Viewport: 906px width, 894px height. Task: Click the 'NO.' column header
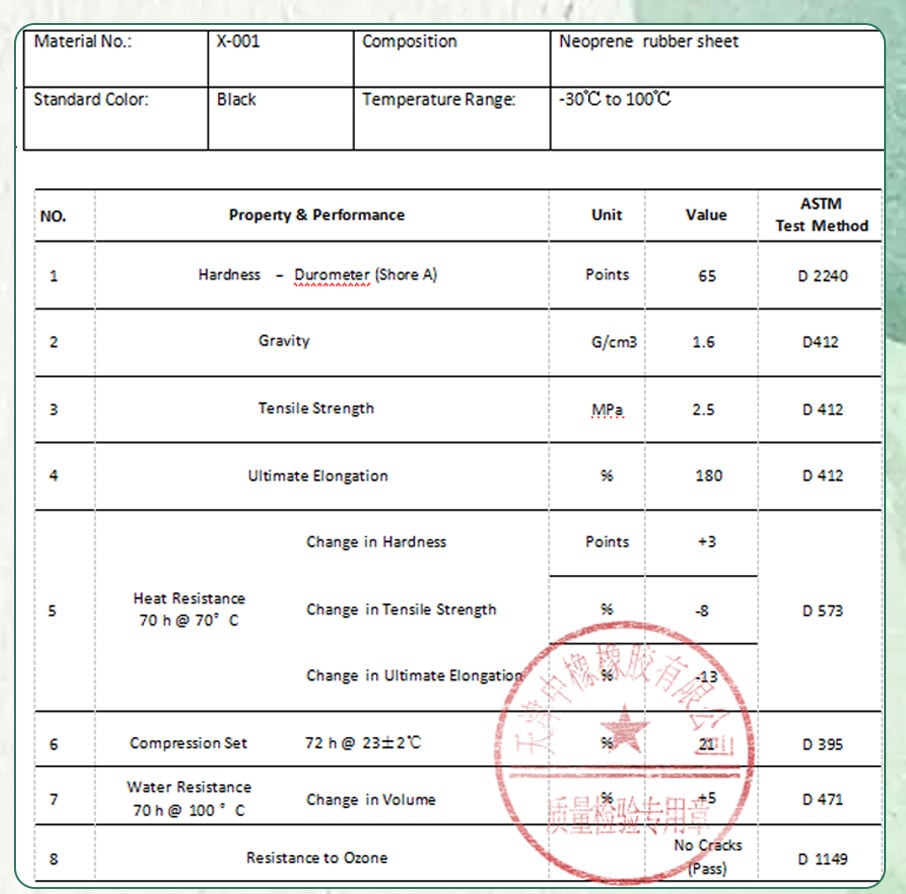pyautogui.click(x=53, y=216)
